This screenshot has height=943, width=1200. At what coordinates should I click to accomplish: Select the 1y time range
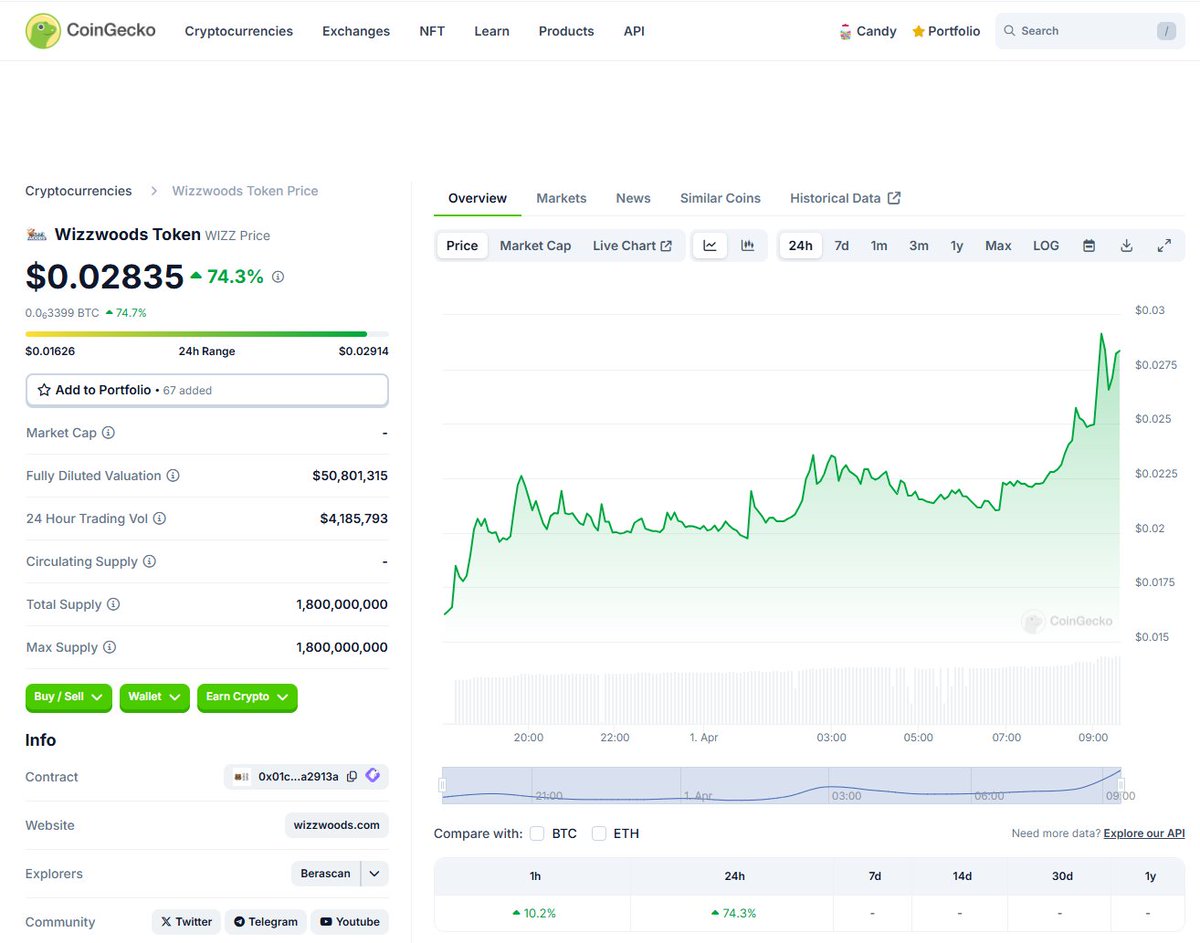pyautogui.click(x=957, y=245)
